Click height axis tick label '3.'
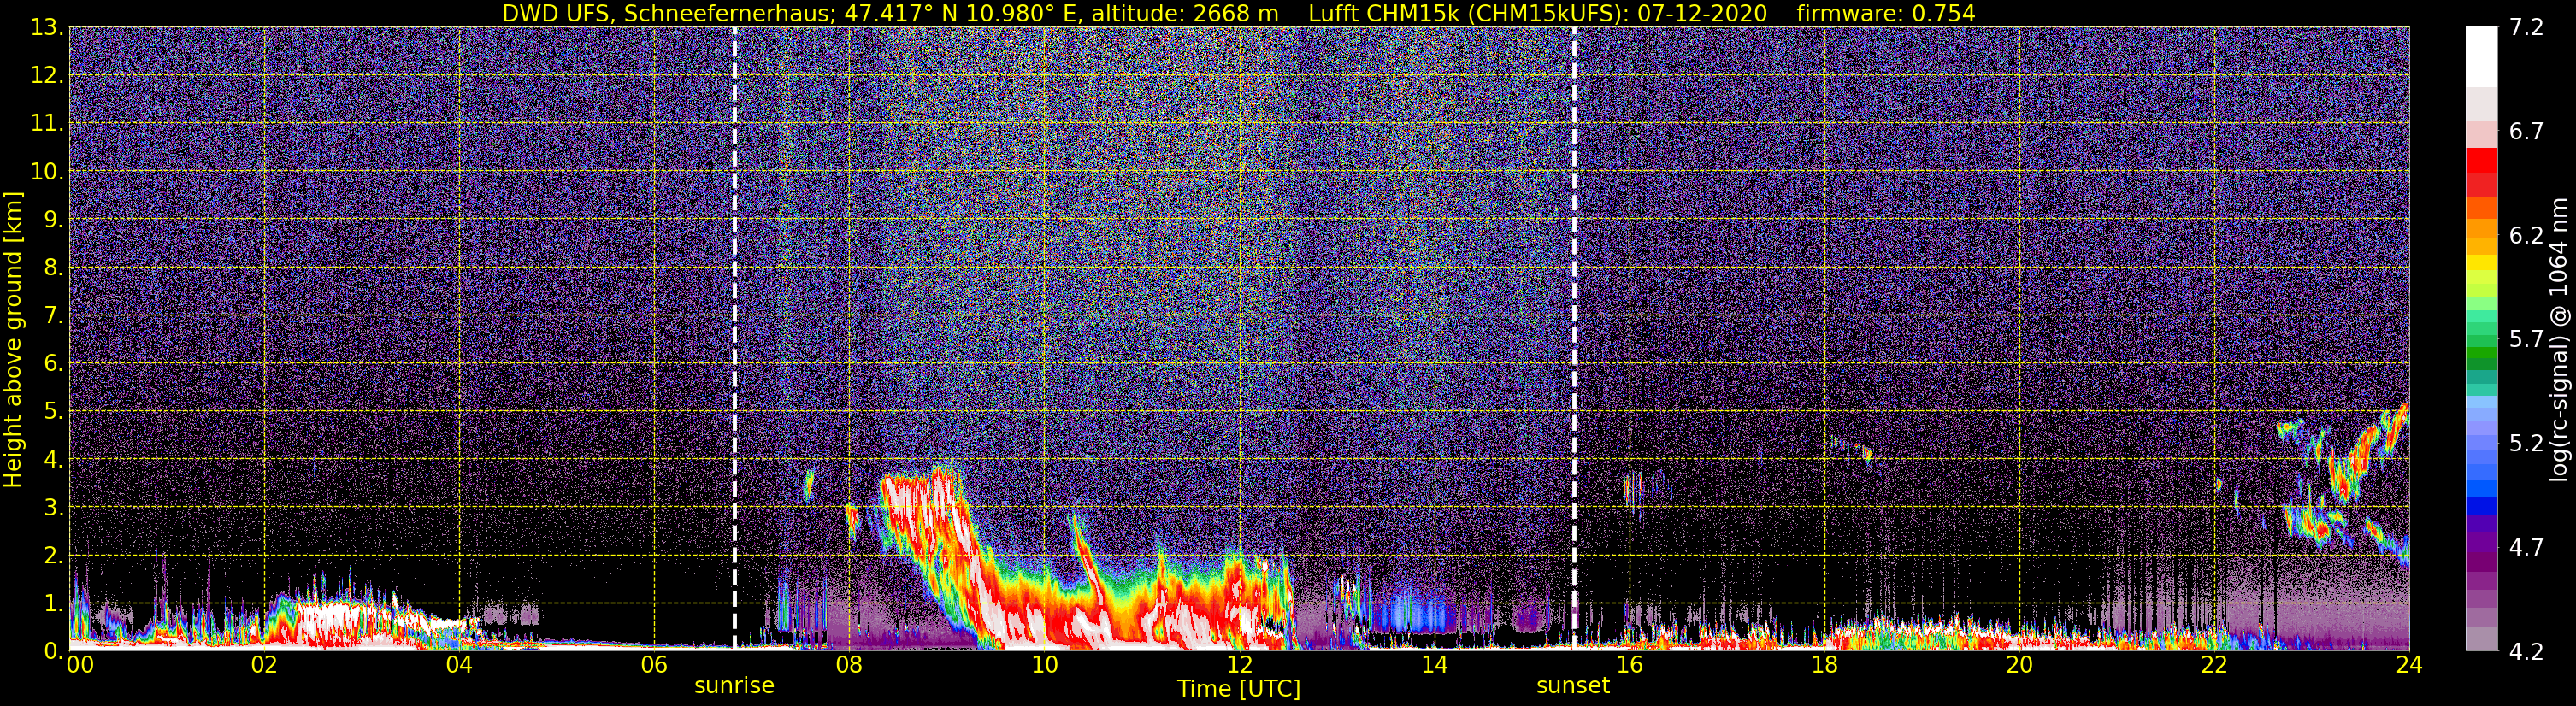The width and height of the screenshot is (2576, 706). [x=52, y=508]
